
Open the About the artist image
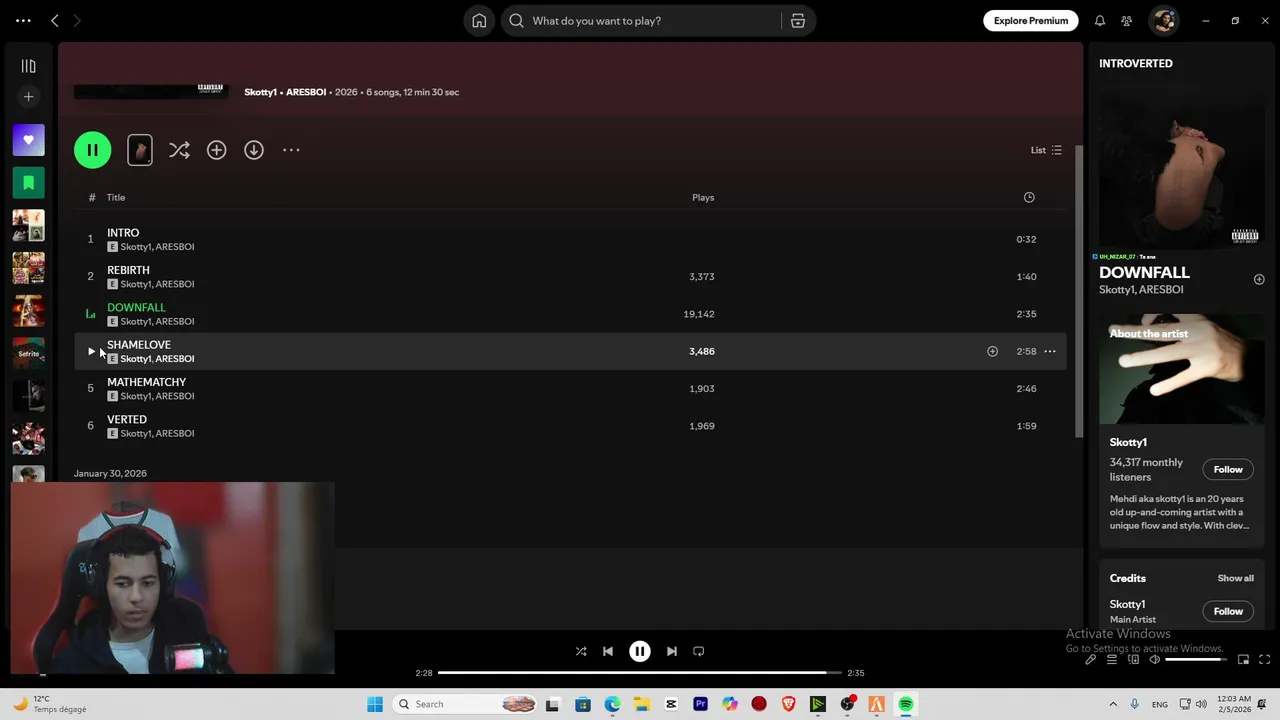coord(1182,370)
